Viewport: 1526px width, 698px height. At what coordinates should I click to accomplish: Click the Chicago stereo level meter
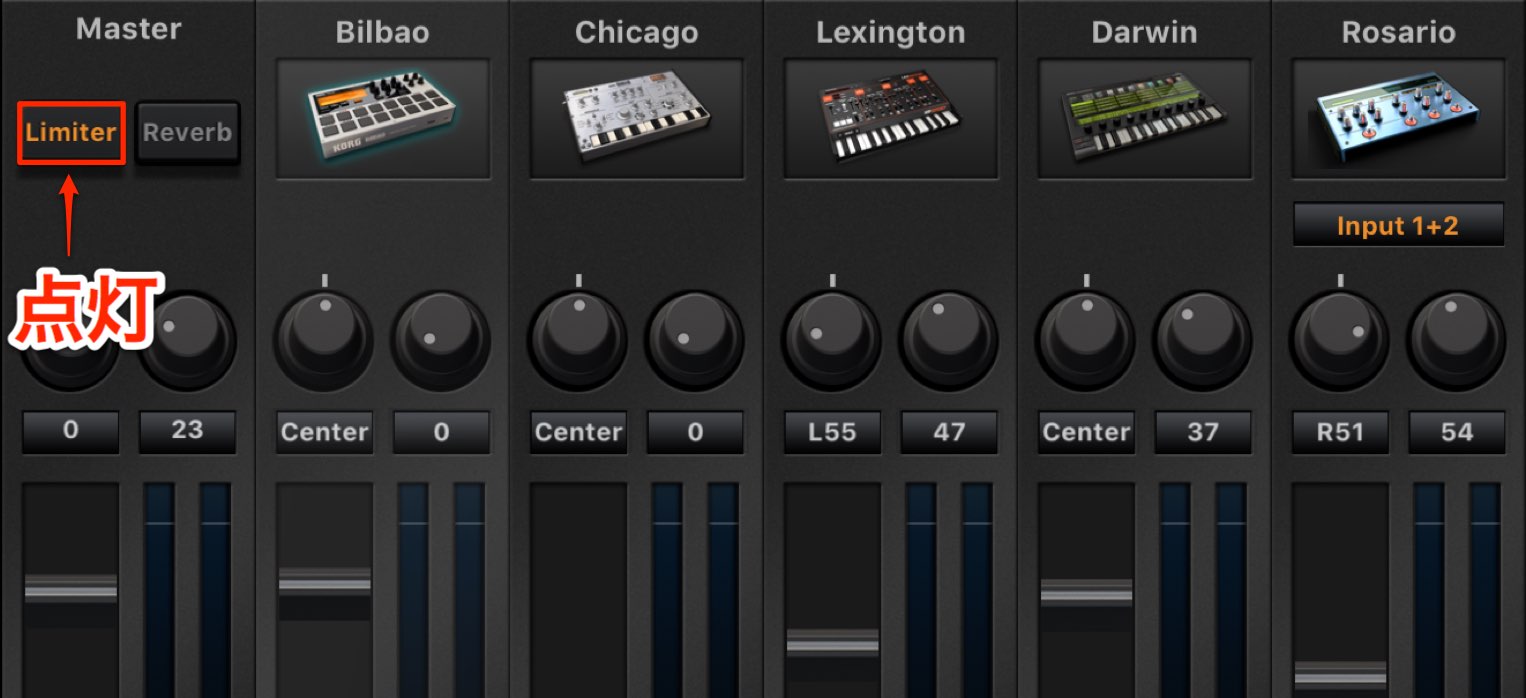(695, 590)
